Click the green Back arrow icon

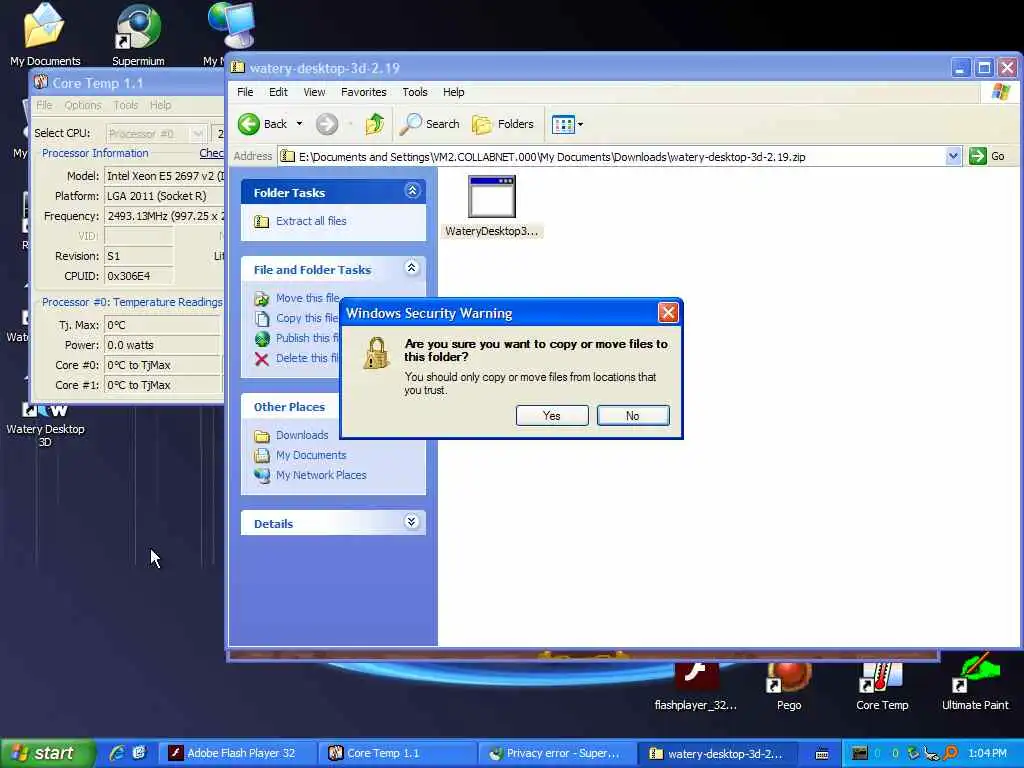click(x=249, y=124)
